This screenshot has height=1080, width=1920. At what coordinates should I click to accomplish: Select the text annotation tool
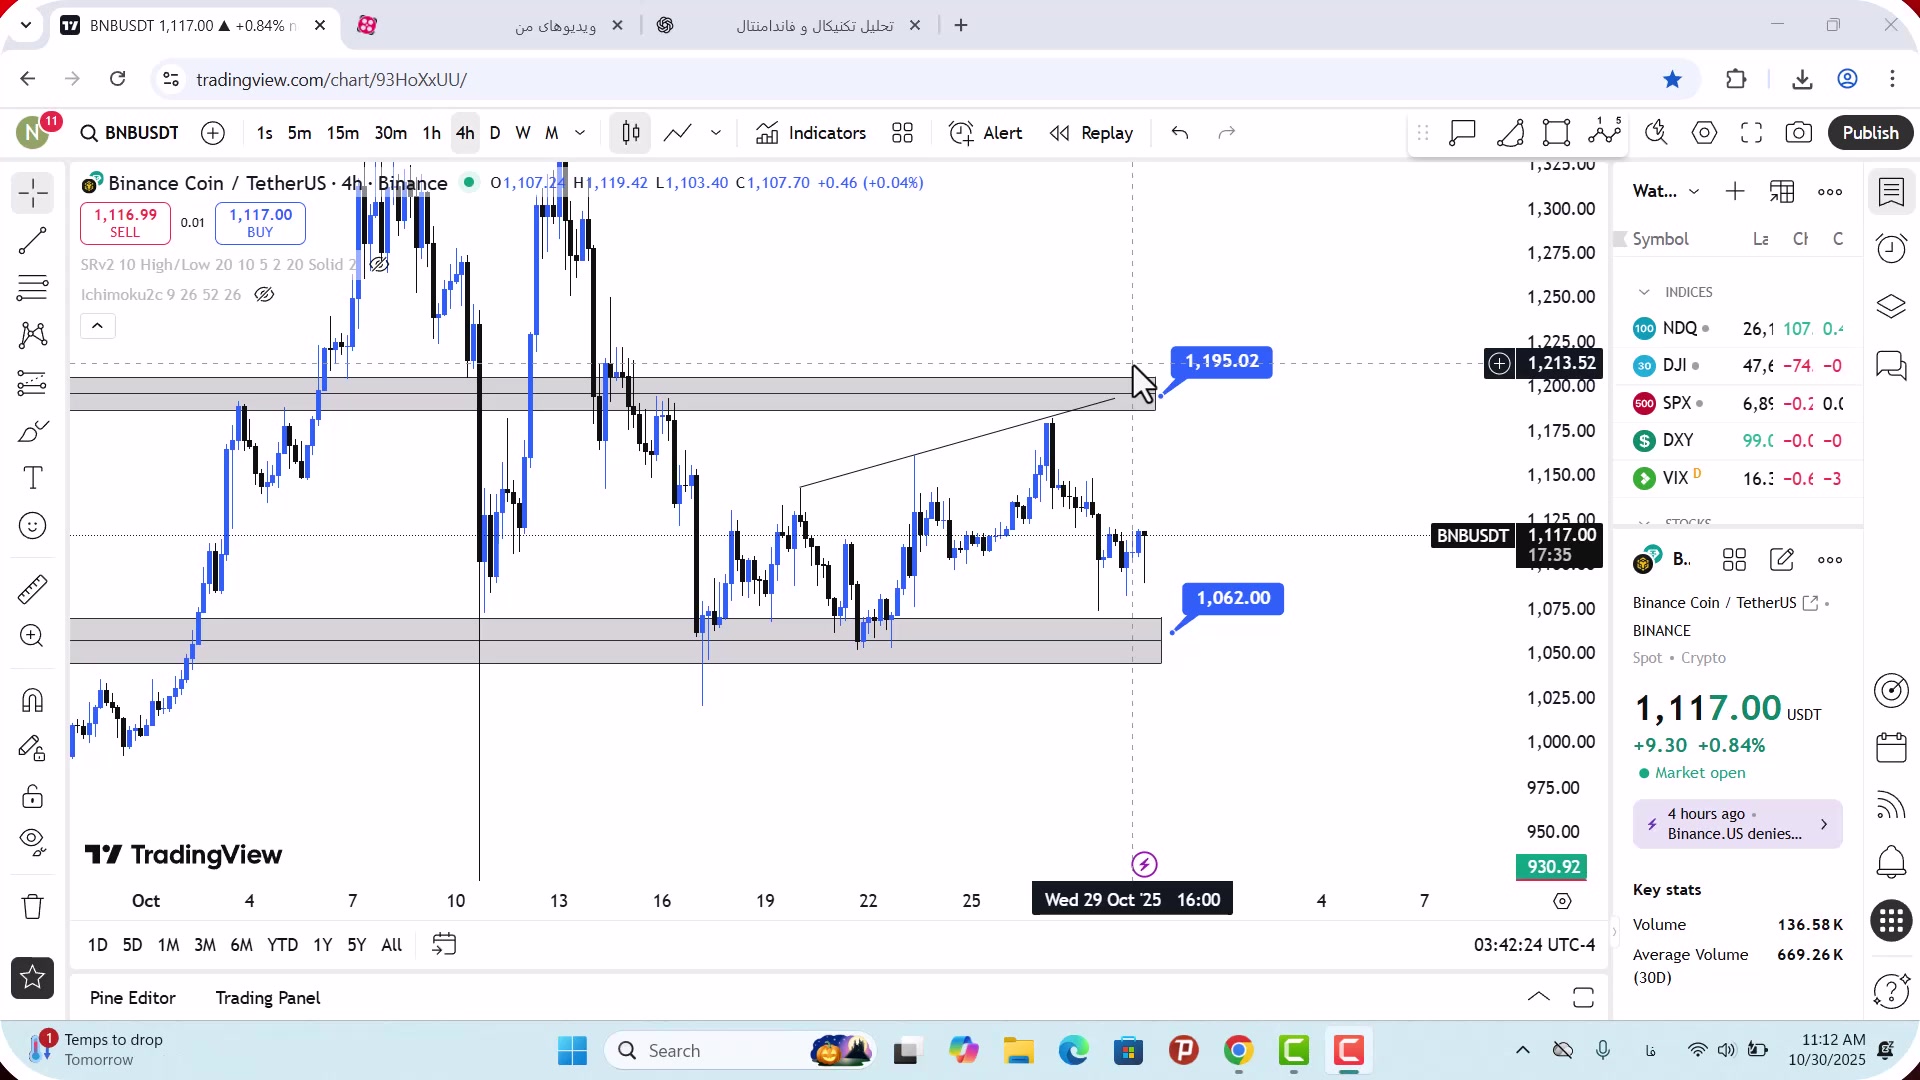coord(33,478)
